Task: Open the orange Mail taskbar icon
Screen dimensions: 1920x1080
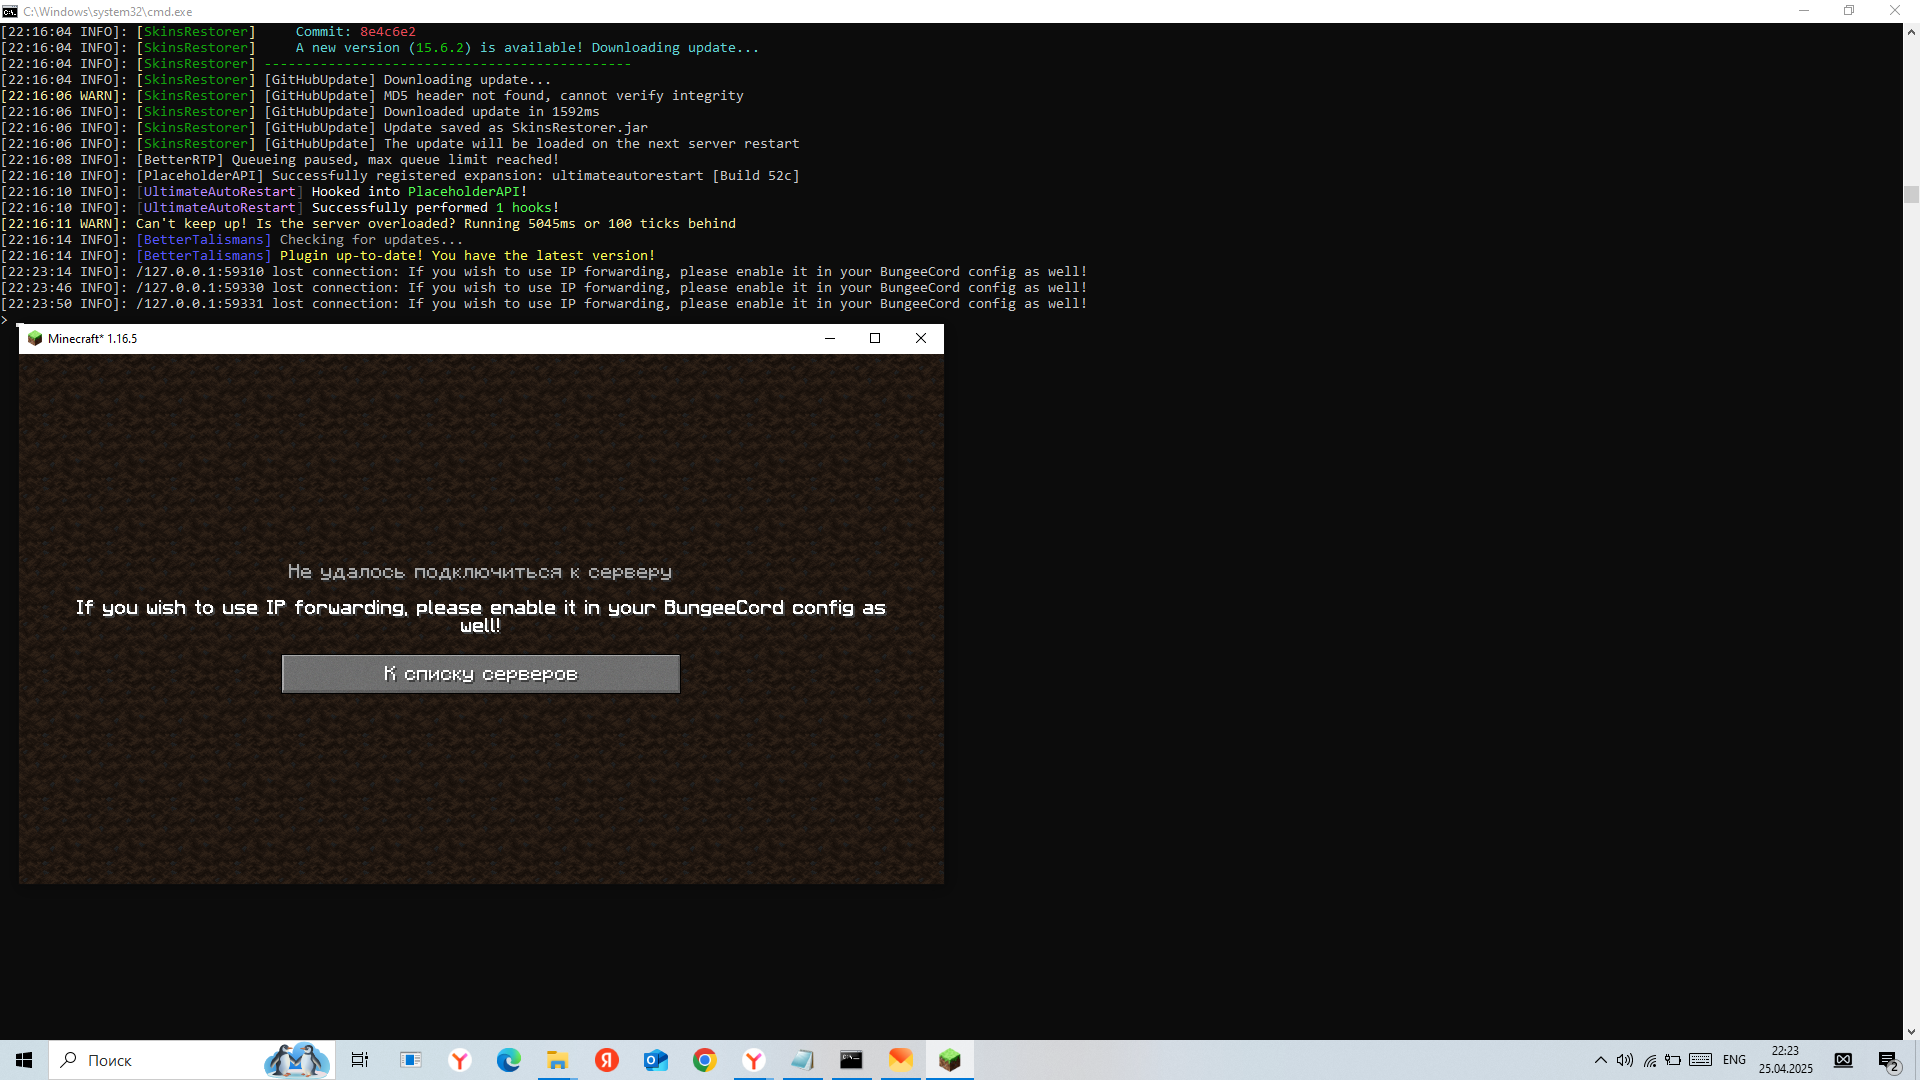Action: 901,1060
